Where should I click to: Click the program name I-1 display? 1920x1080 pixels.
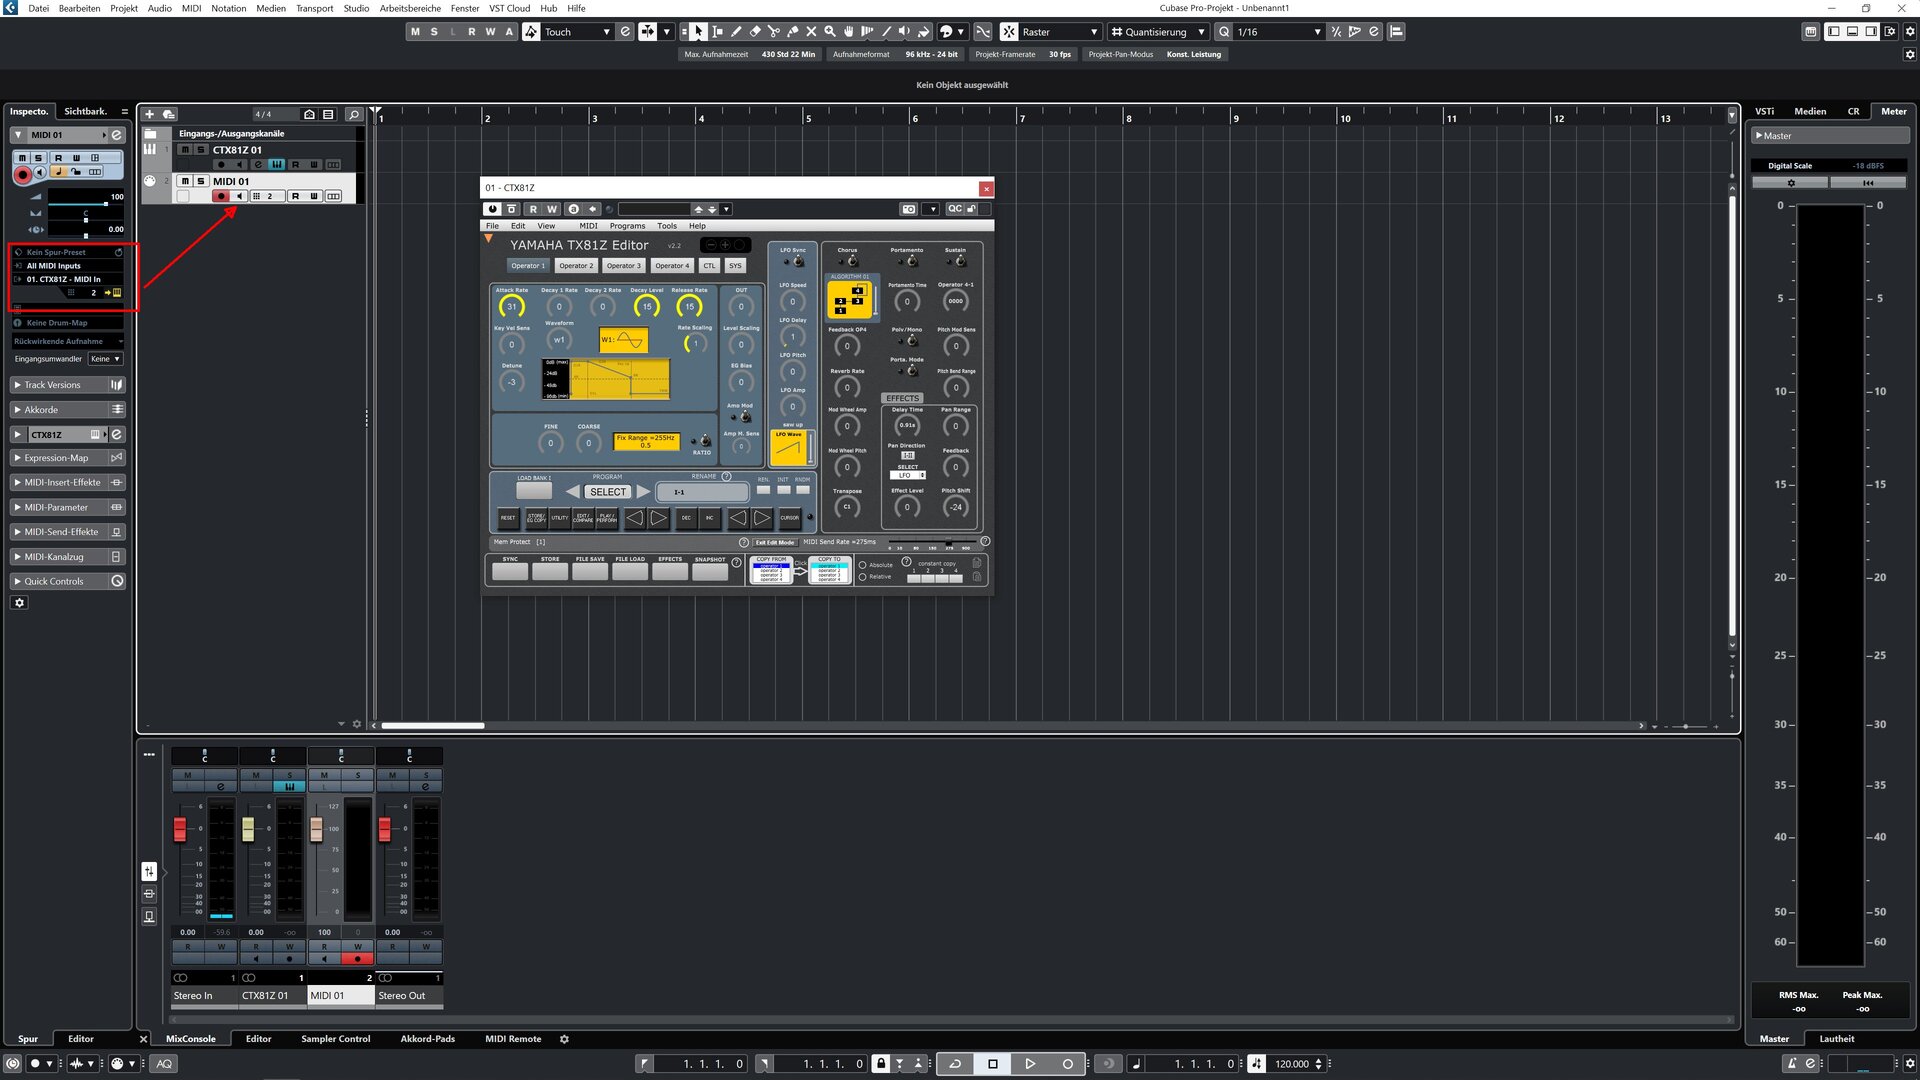[x=703, y=492]
